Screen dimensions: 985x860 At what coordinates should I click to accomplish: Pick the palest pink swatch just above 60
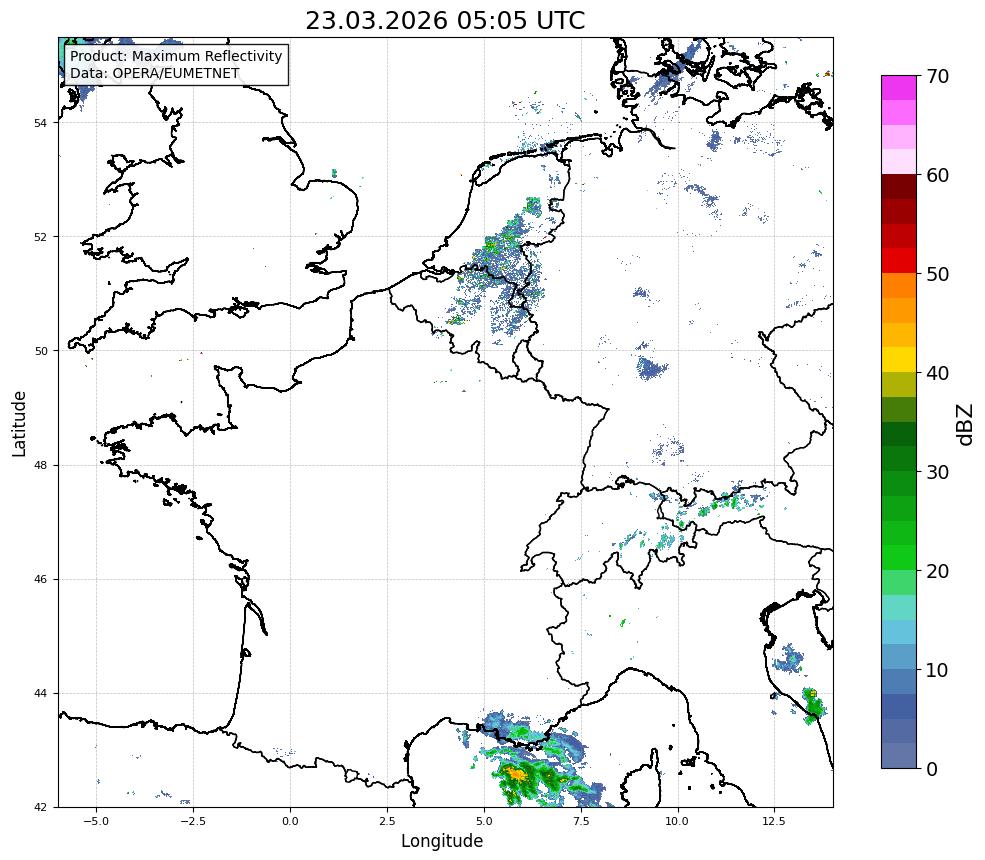pyautogui.click(x=899, y=162)
